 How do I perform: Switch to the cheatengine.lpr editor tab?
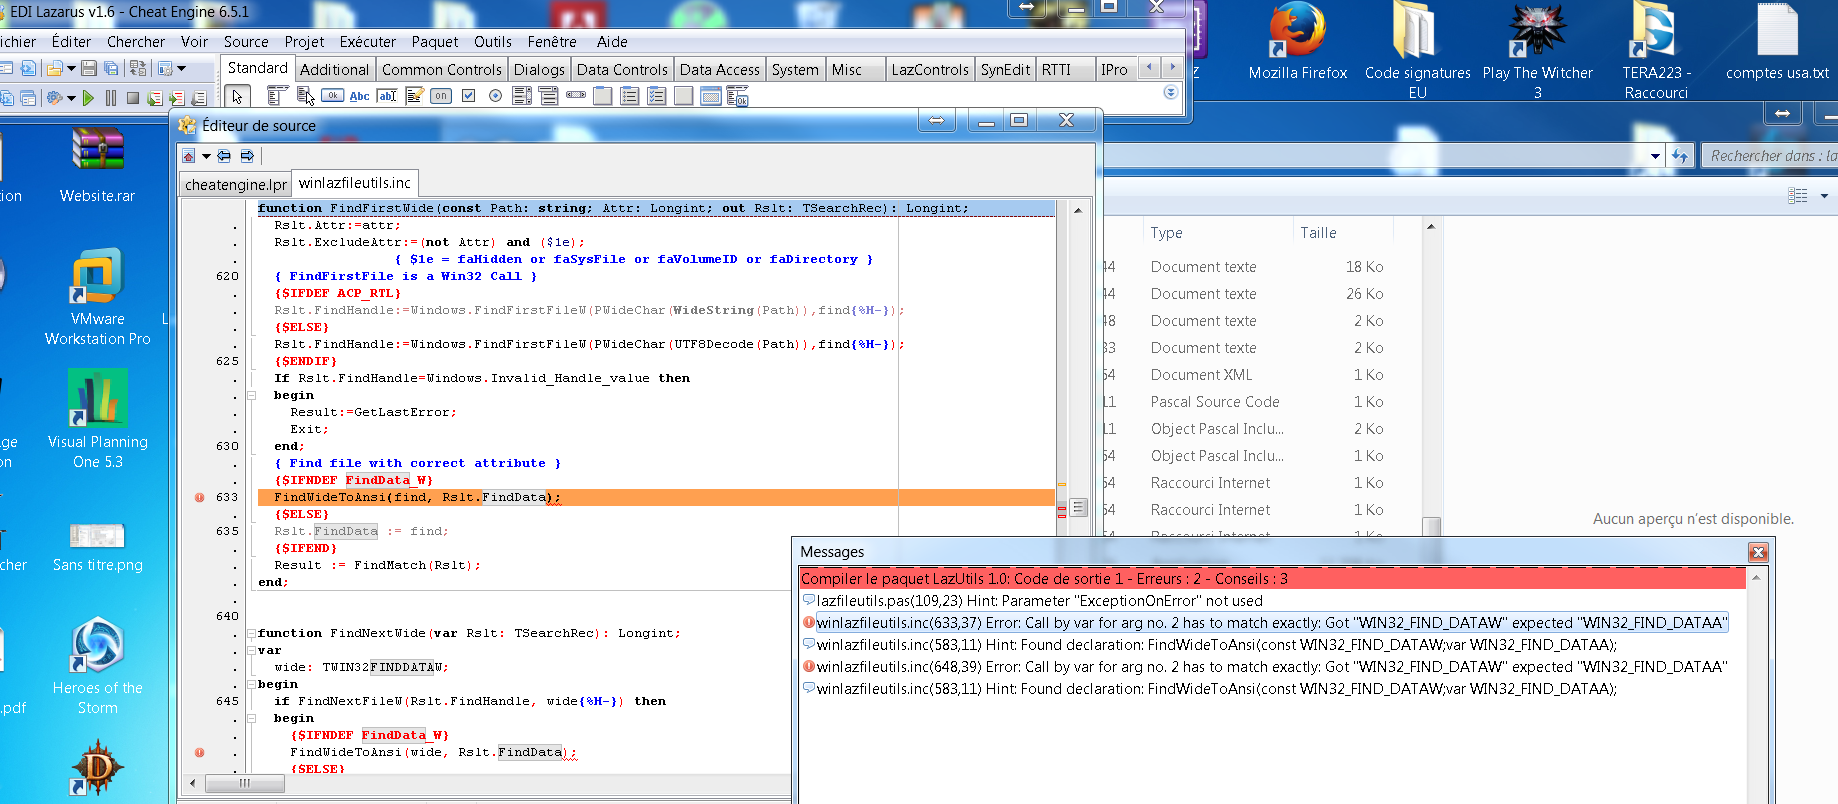[236, 184]
